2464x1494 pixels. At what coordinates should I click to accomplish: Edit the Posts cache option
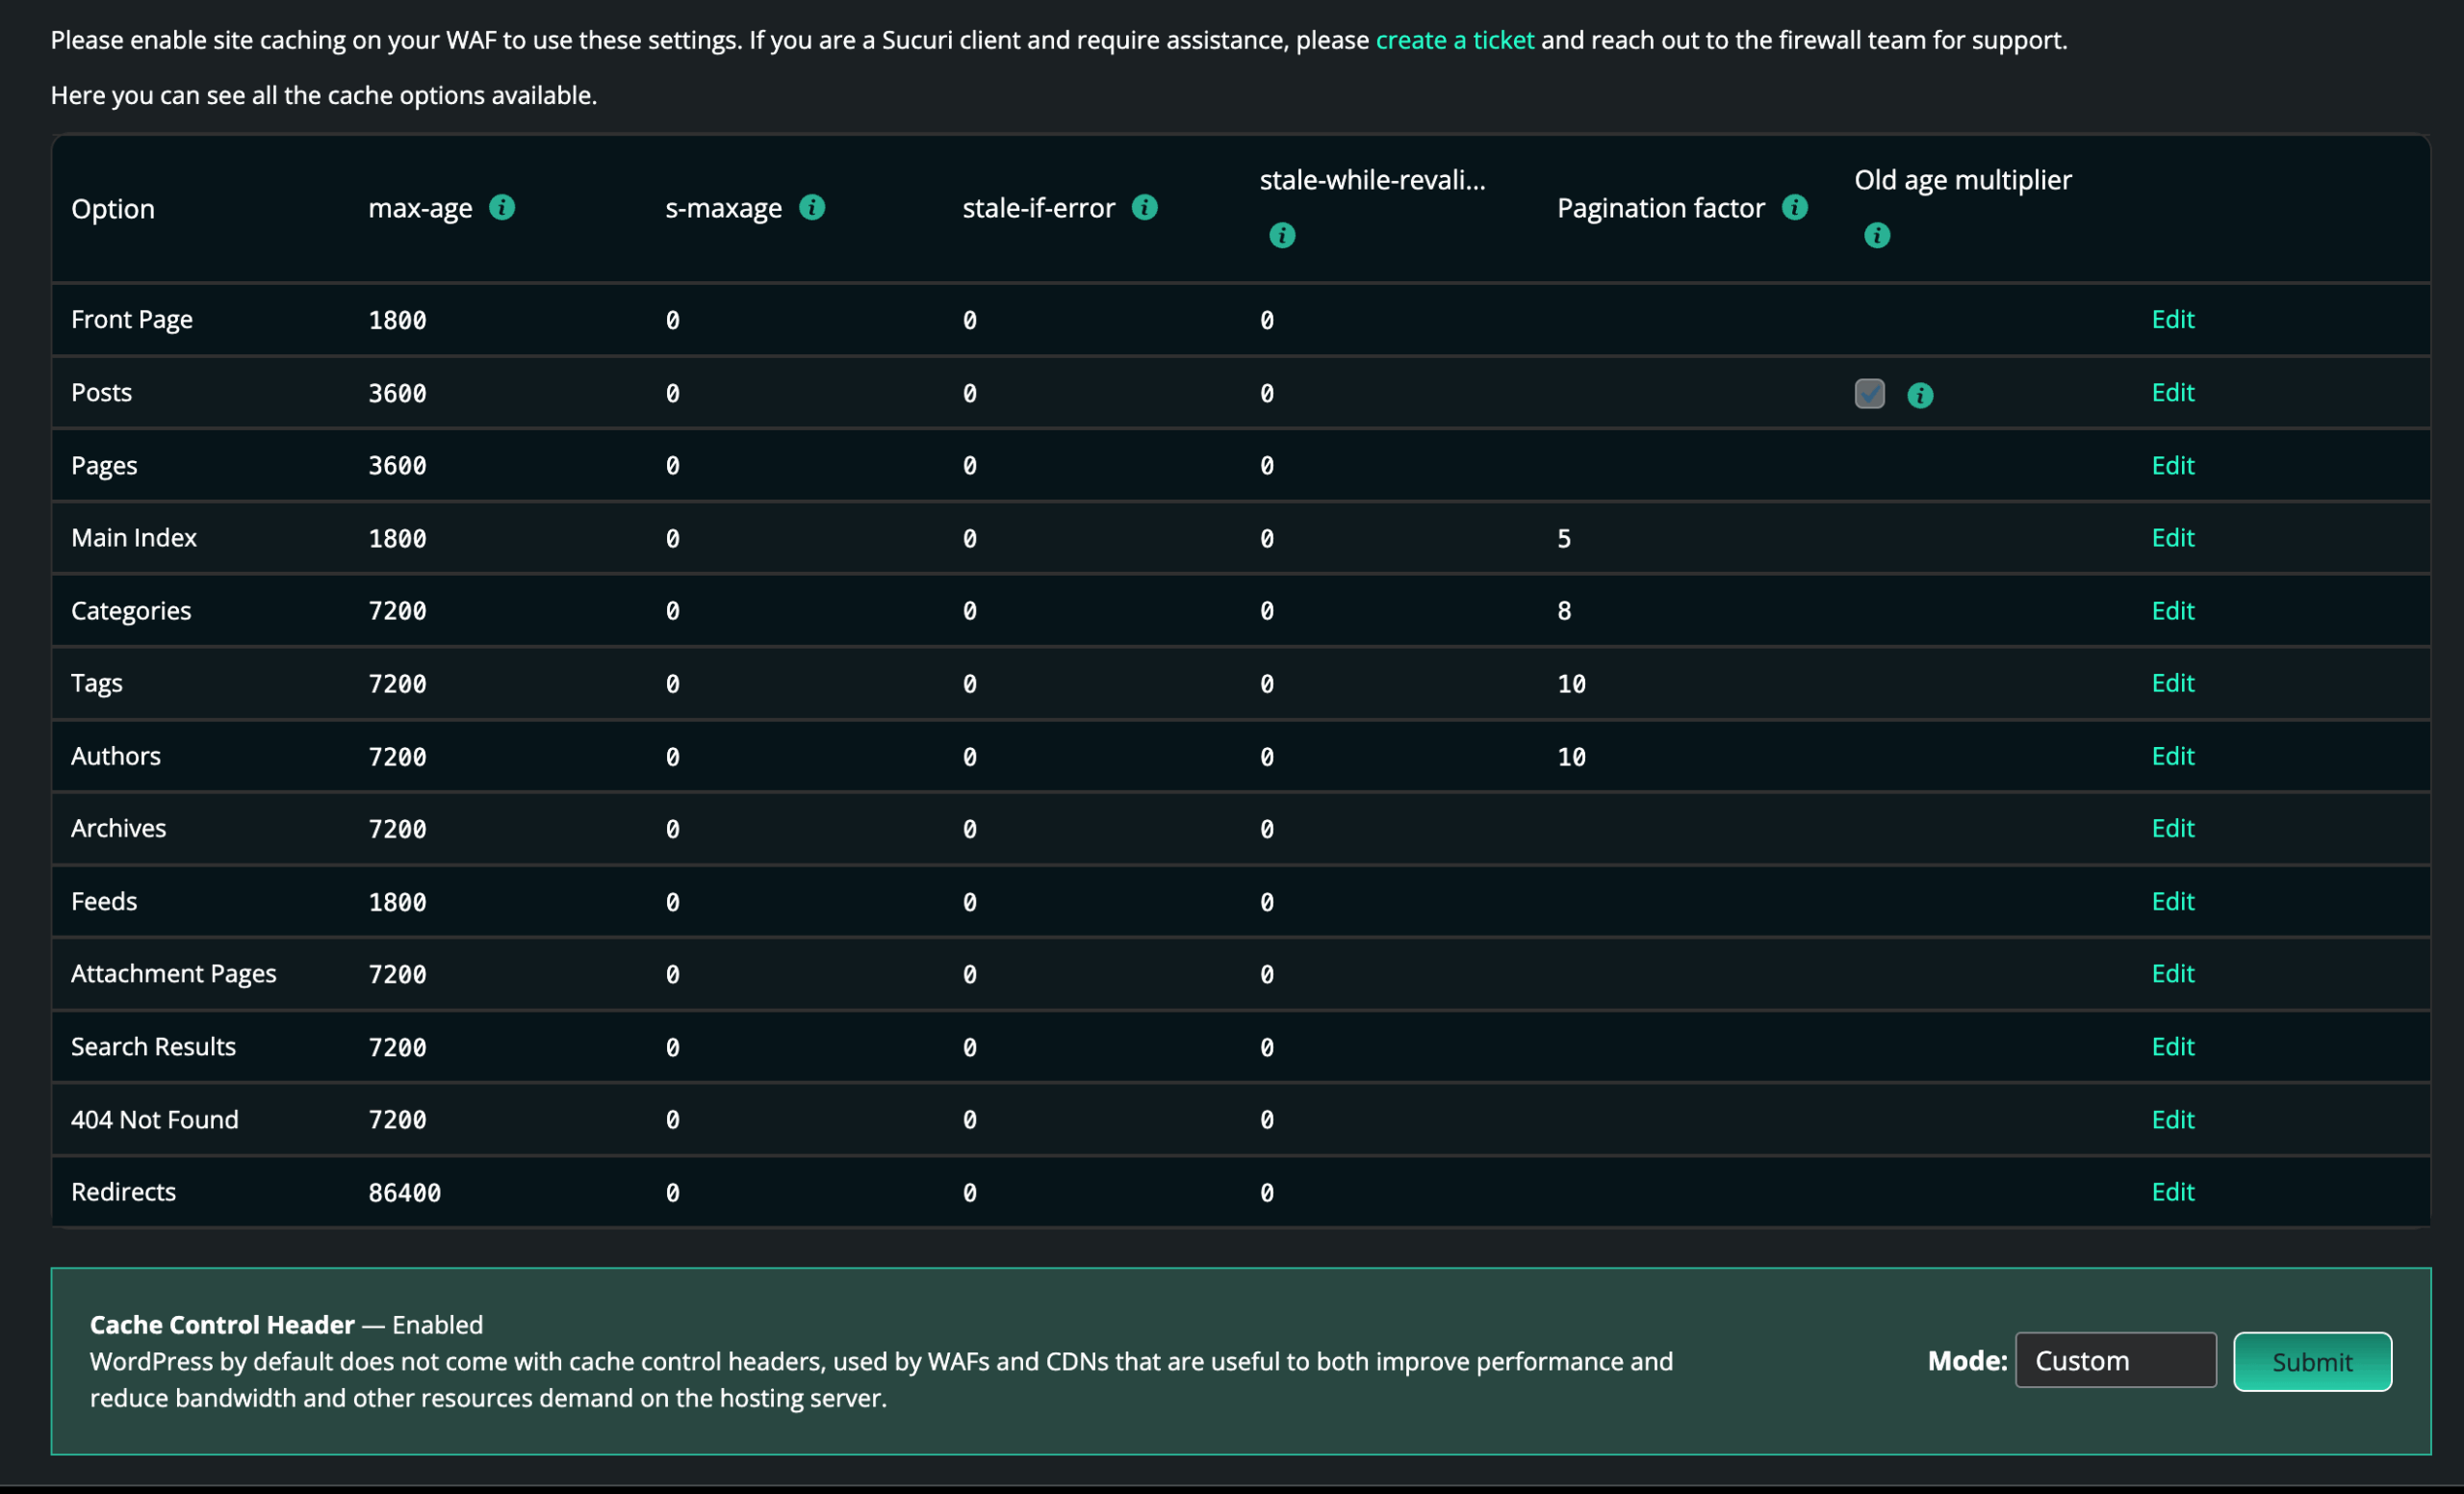(2173, 392)
